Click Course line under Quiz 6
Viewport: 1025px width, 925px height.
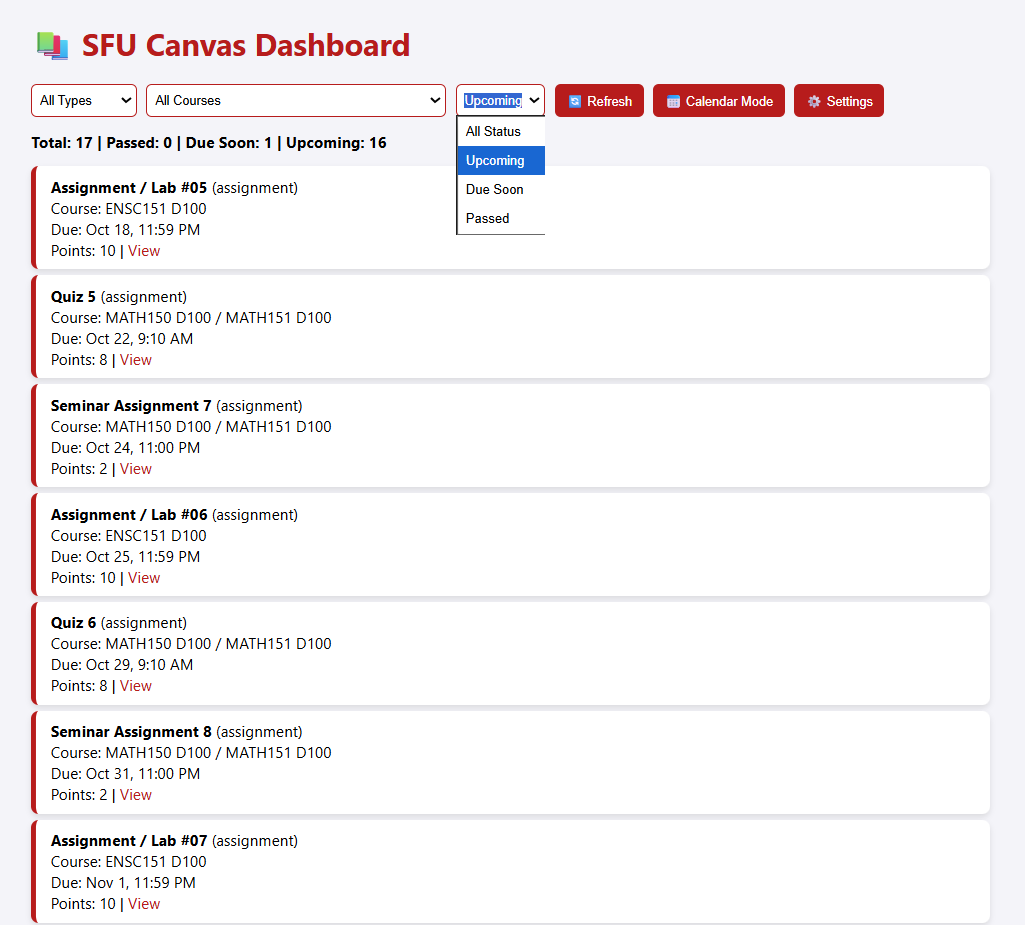(192, 644)
